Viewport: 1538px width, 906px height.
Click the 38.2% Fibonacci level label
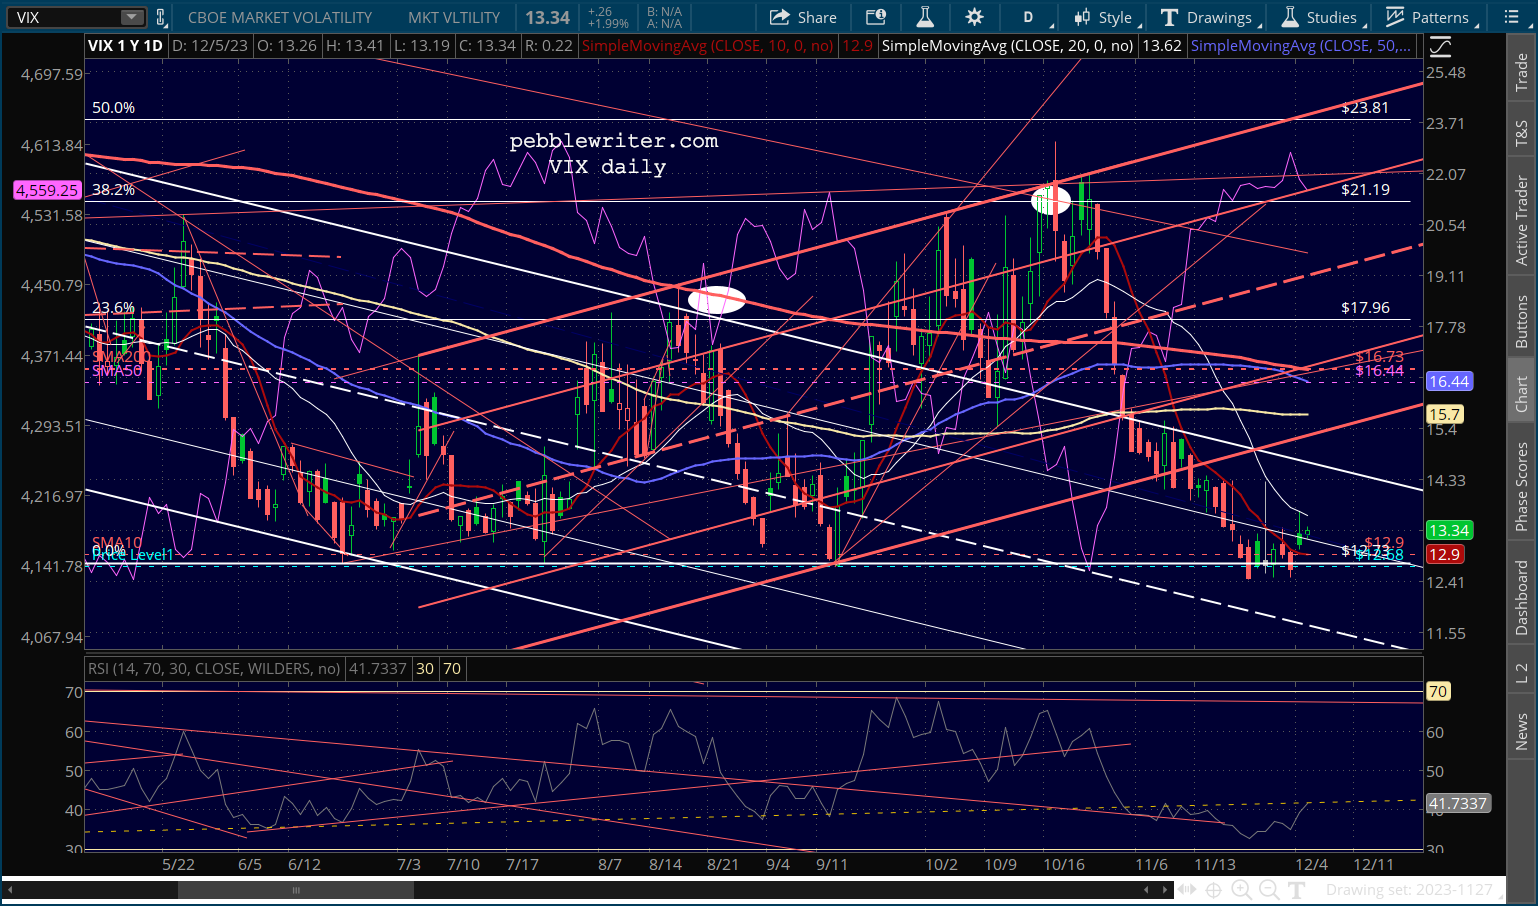(x=113, y=189)
